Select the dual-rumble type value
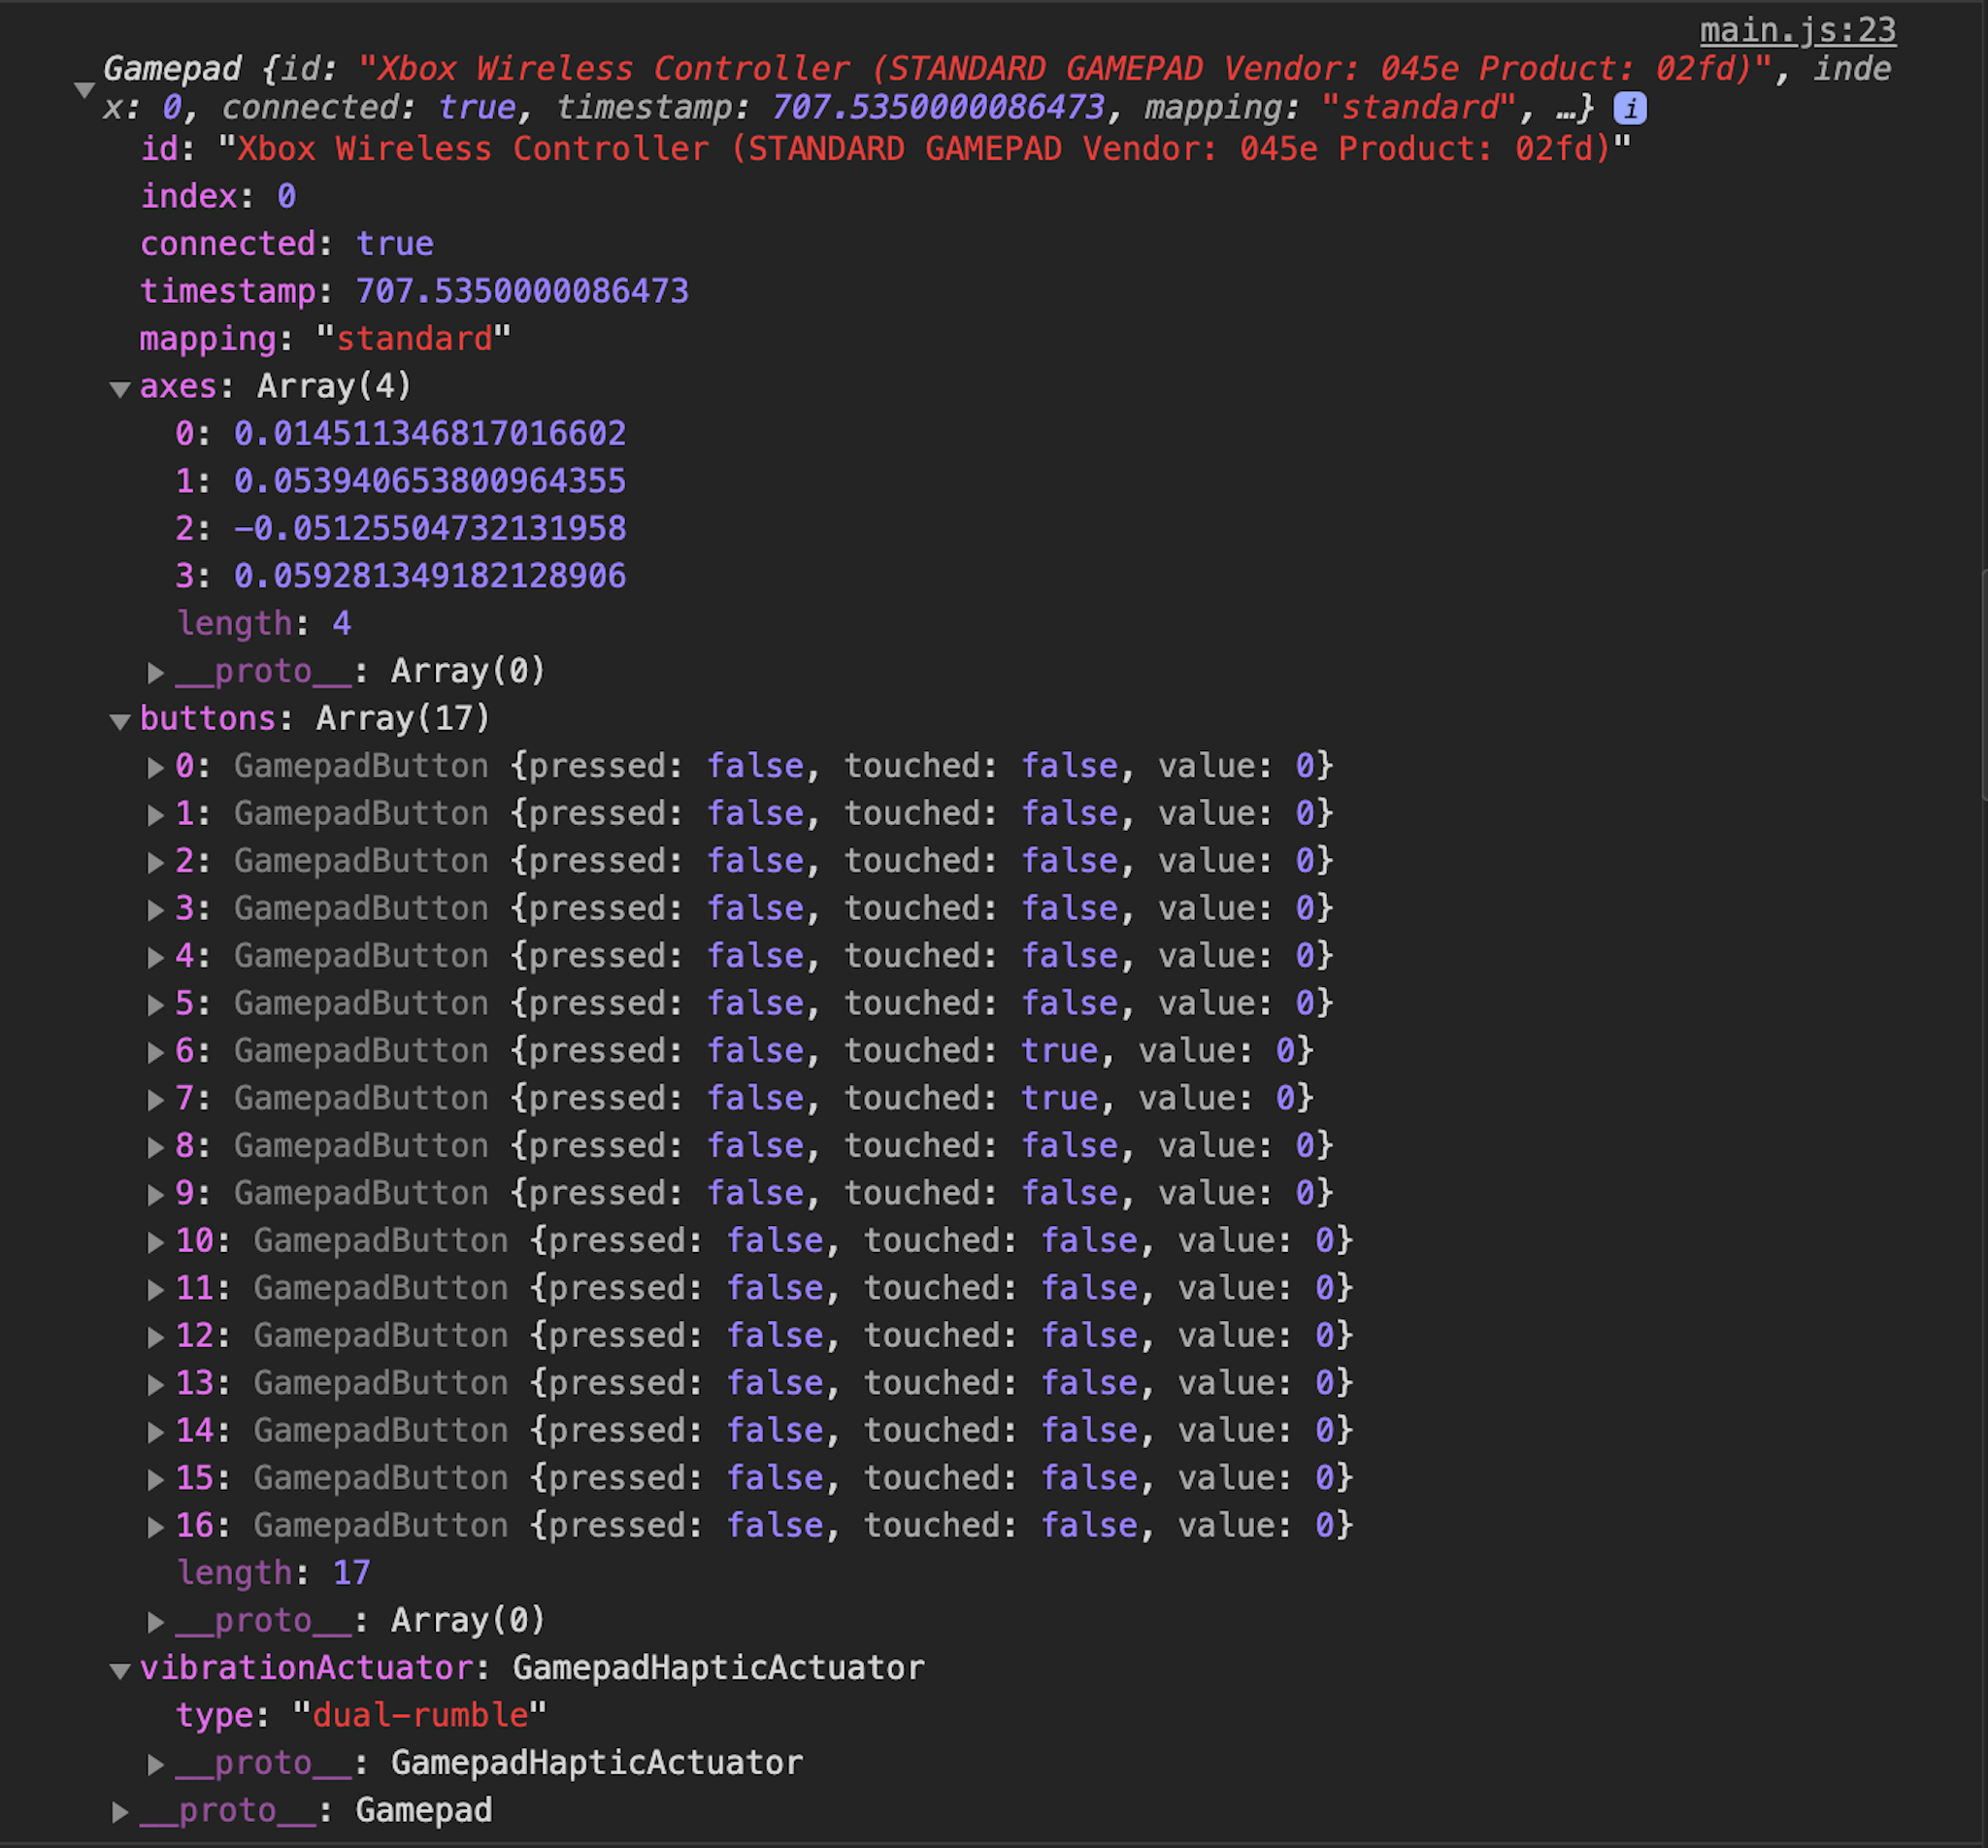 420,1715
